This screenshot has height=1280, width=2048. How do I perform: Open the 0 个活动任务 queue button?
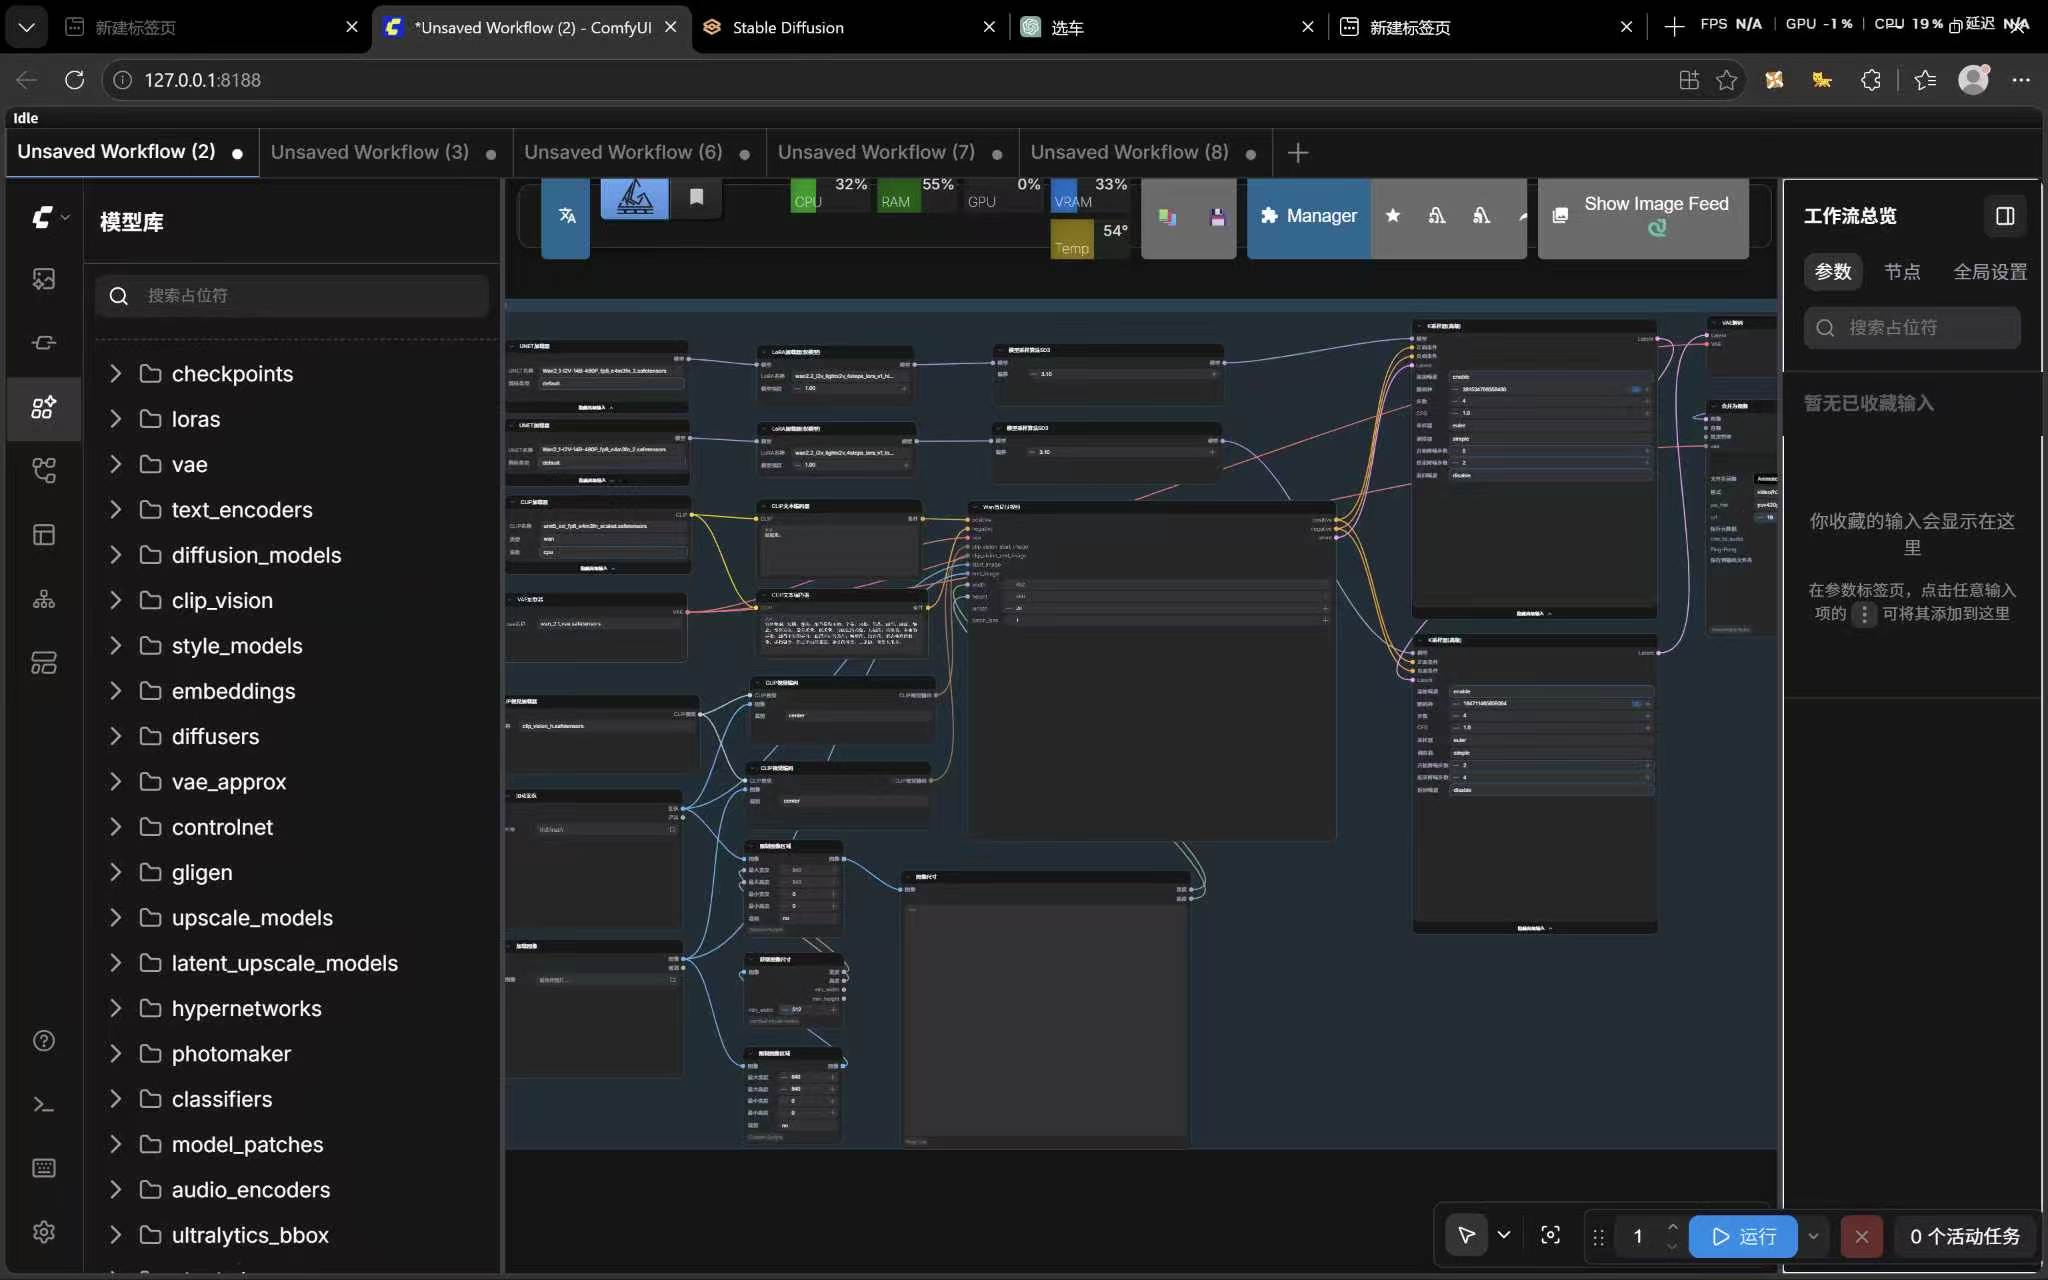tap(1964, 1237)
